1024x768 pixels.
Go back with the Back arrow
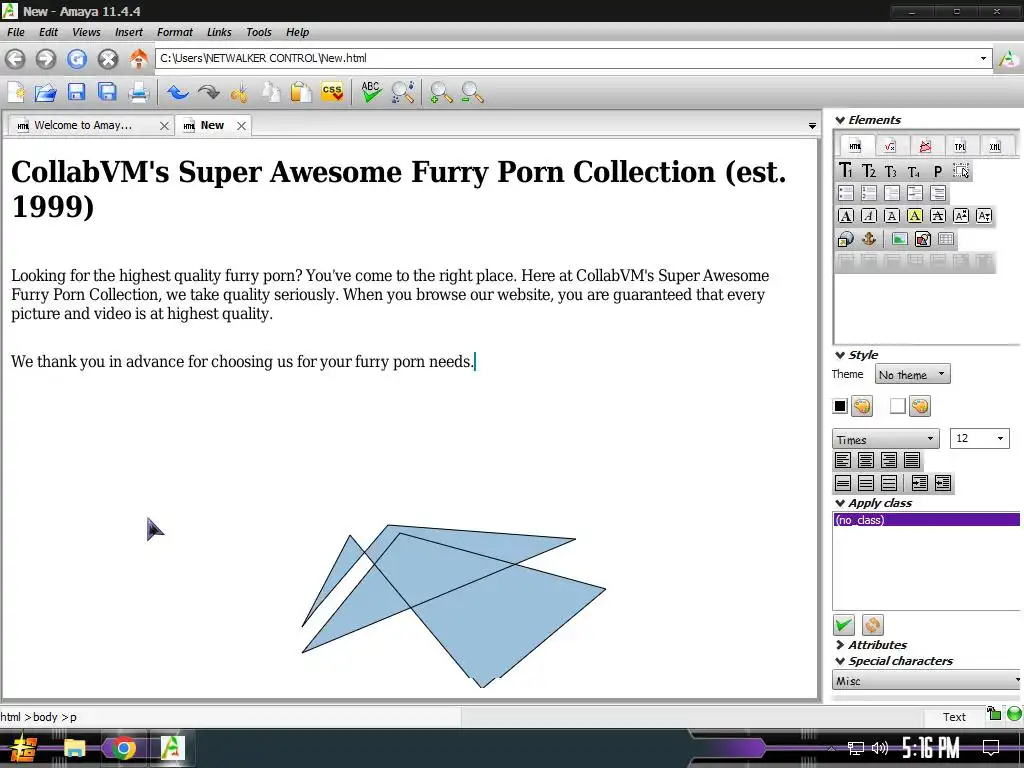pos(15,59)
